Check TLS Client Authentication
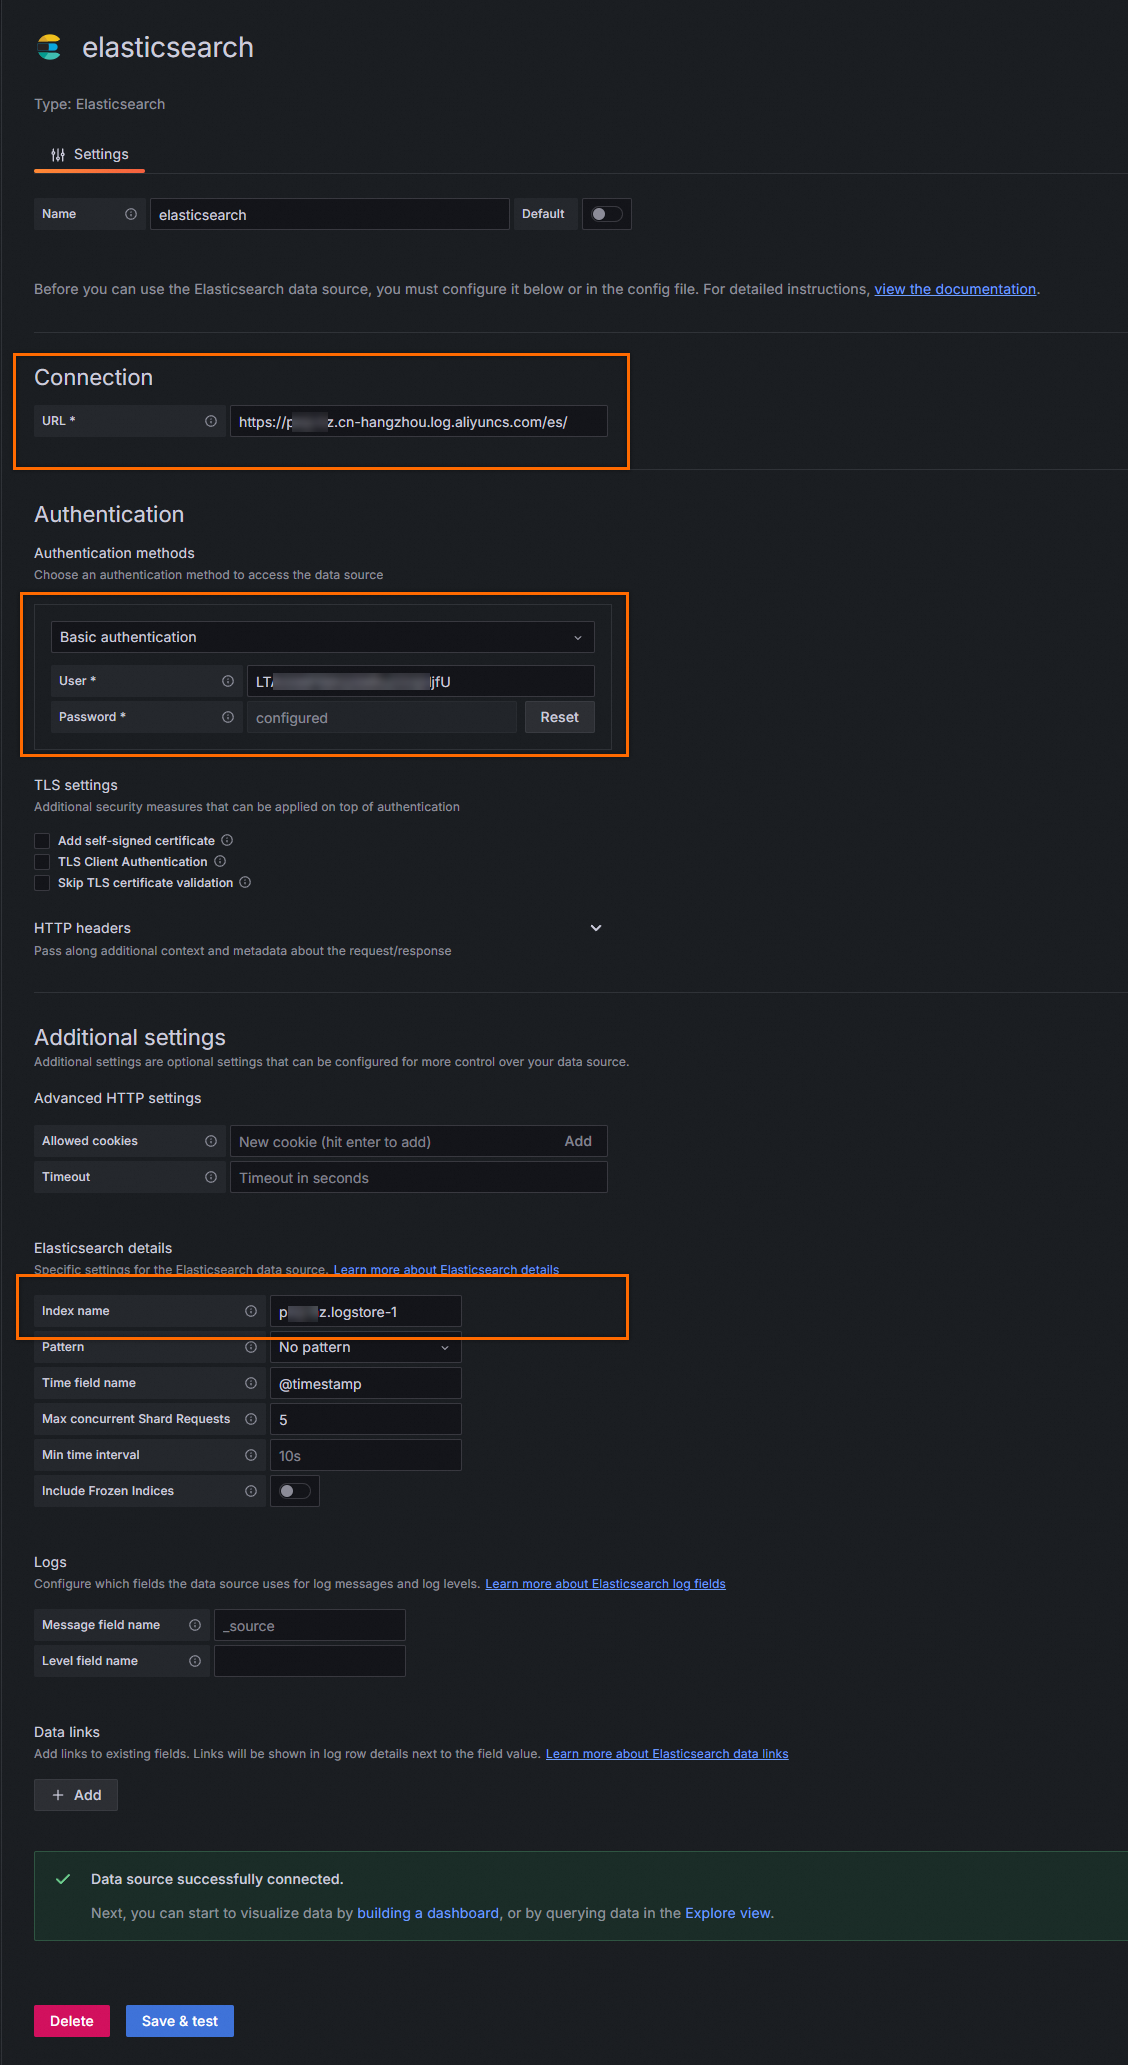The height and width of the screenshot is (2065, 1128). coord(42,862)
